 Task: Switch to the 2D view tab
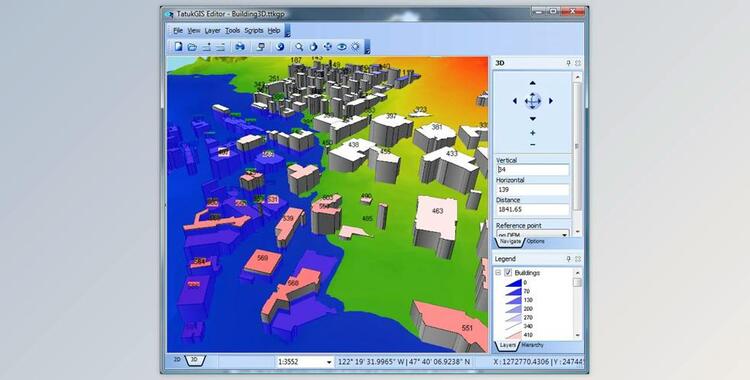(x=176, y=359)
